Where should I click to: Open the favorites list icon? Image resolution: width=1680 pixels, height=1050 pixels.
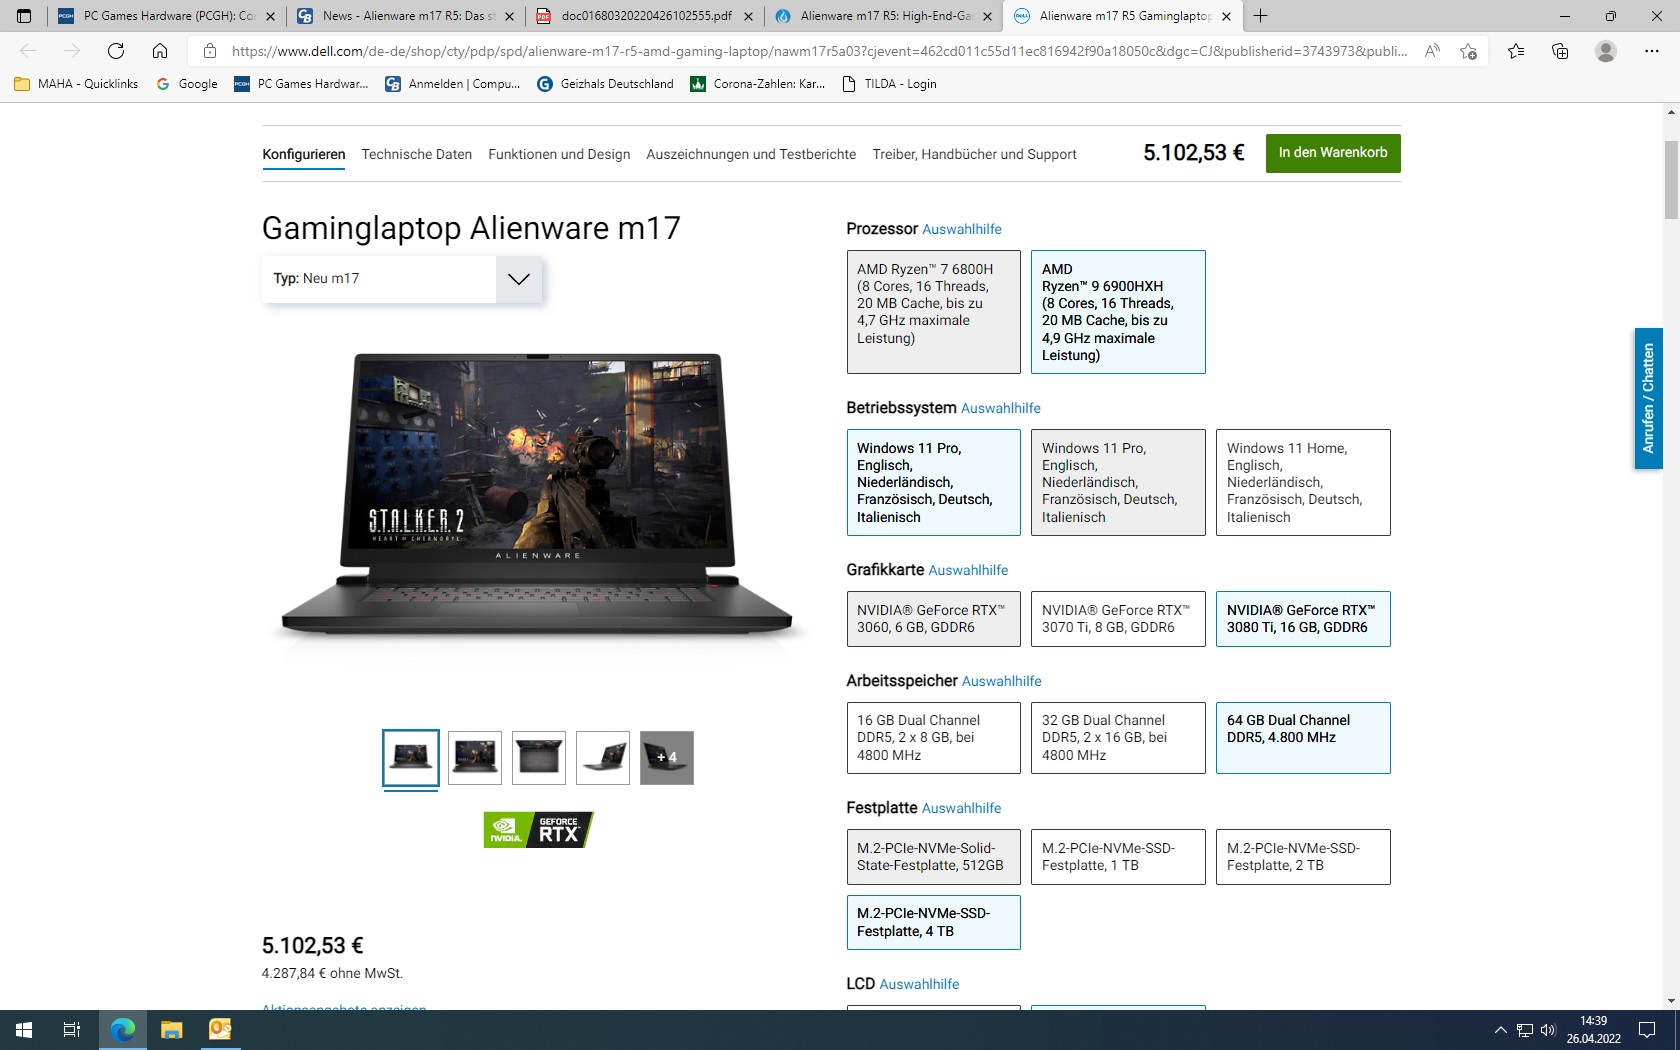coord(1516,51)
